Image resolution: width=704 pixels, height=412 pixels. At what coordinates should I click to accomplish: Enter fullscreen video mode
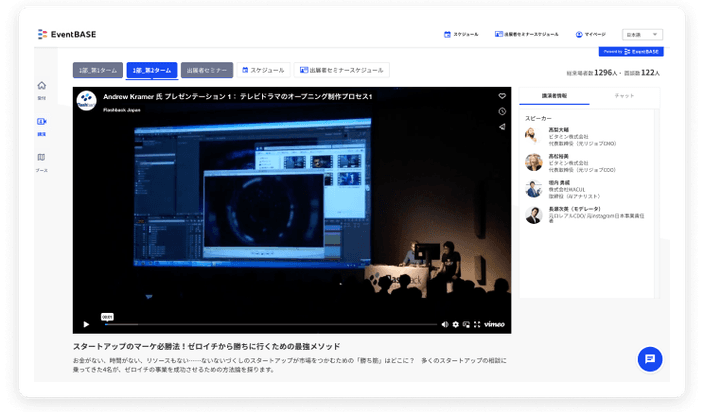pyautogui.click(x=475, y=324)
